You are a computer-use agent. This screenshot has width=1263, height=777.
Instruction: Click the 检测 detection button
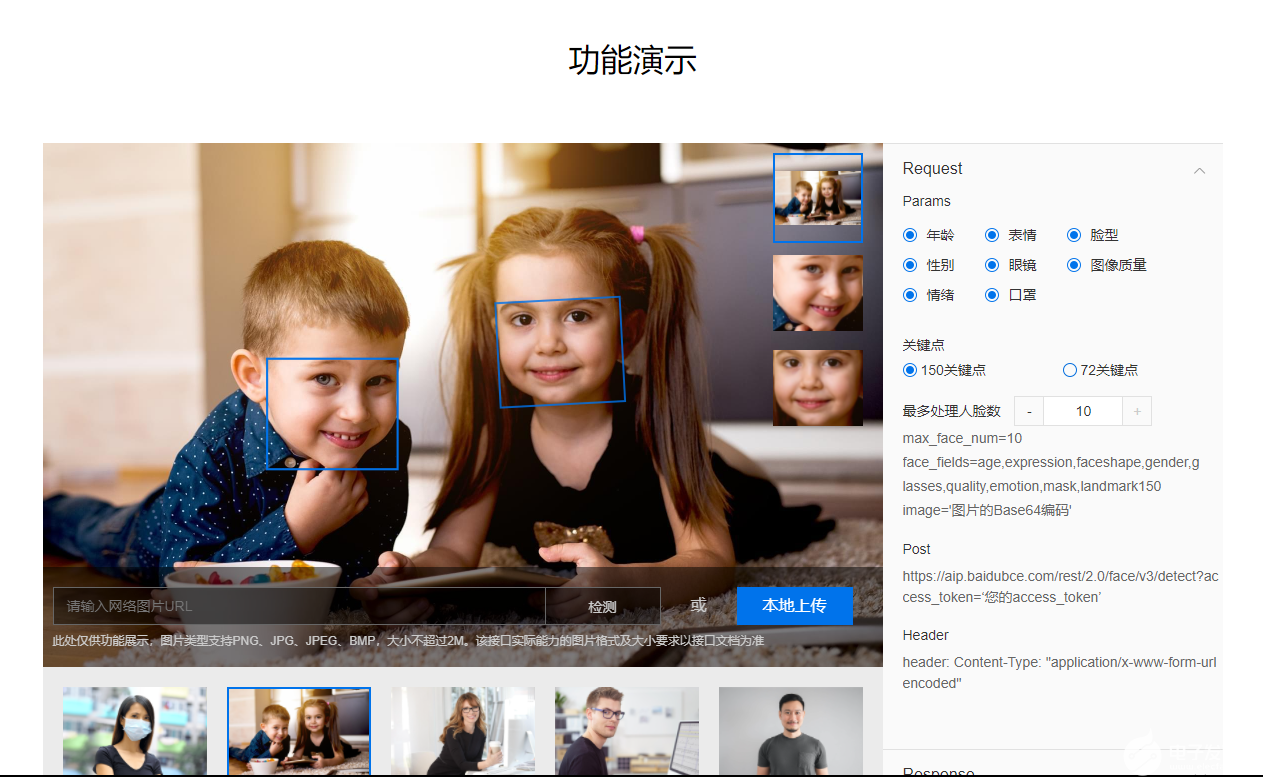602,605
